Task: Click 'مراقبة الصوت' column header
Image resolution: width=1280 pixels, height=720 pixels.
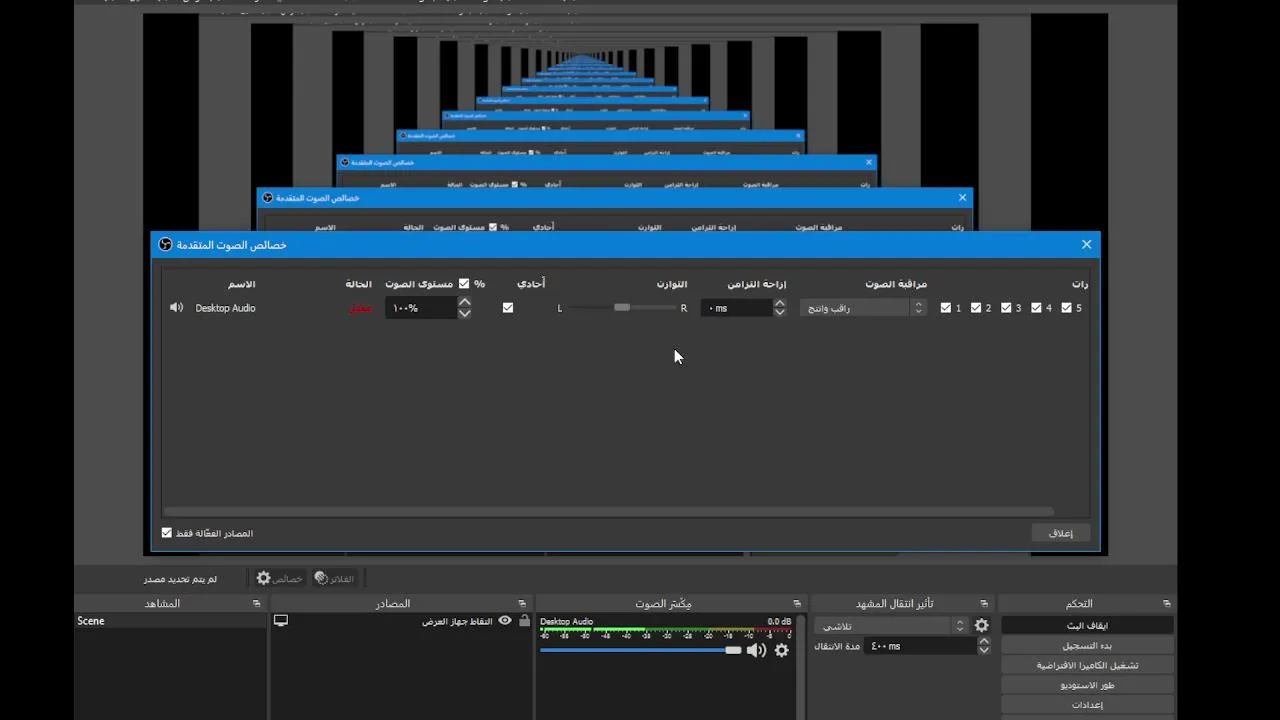Action: [x=896, y=284]
